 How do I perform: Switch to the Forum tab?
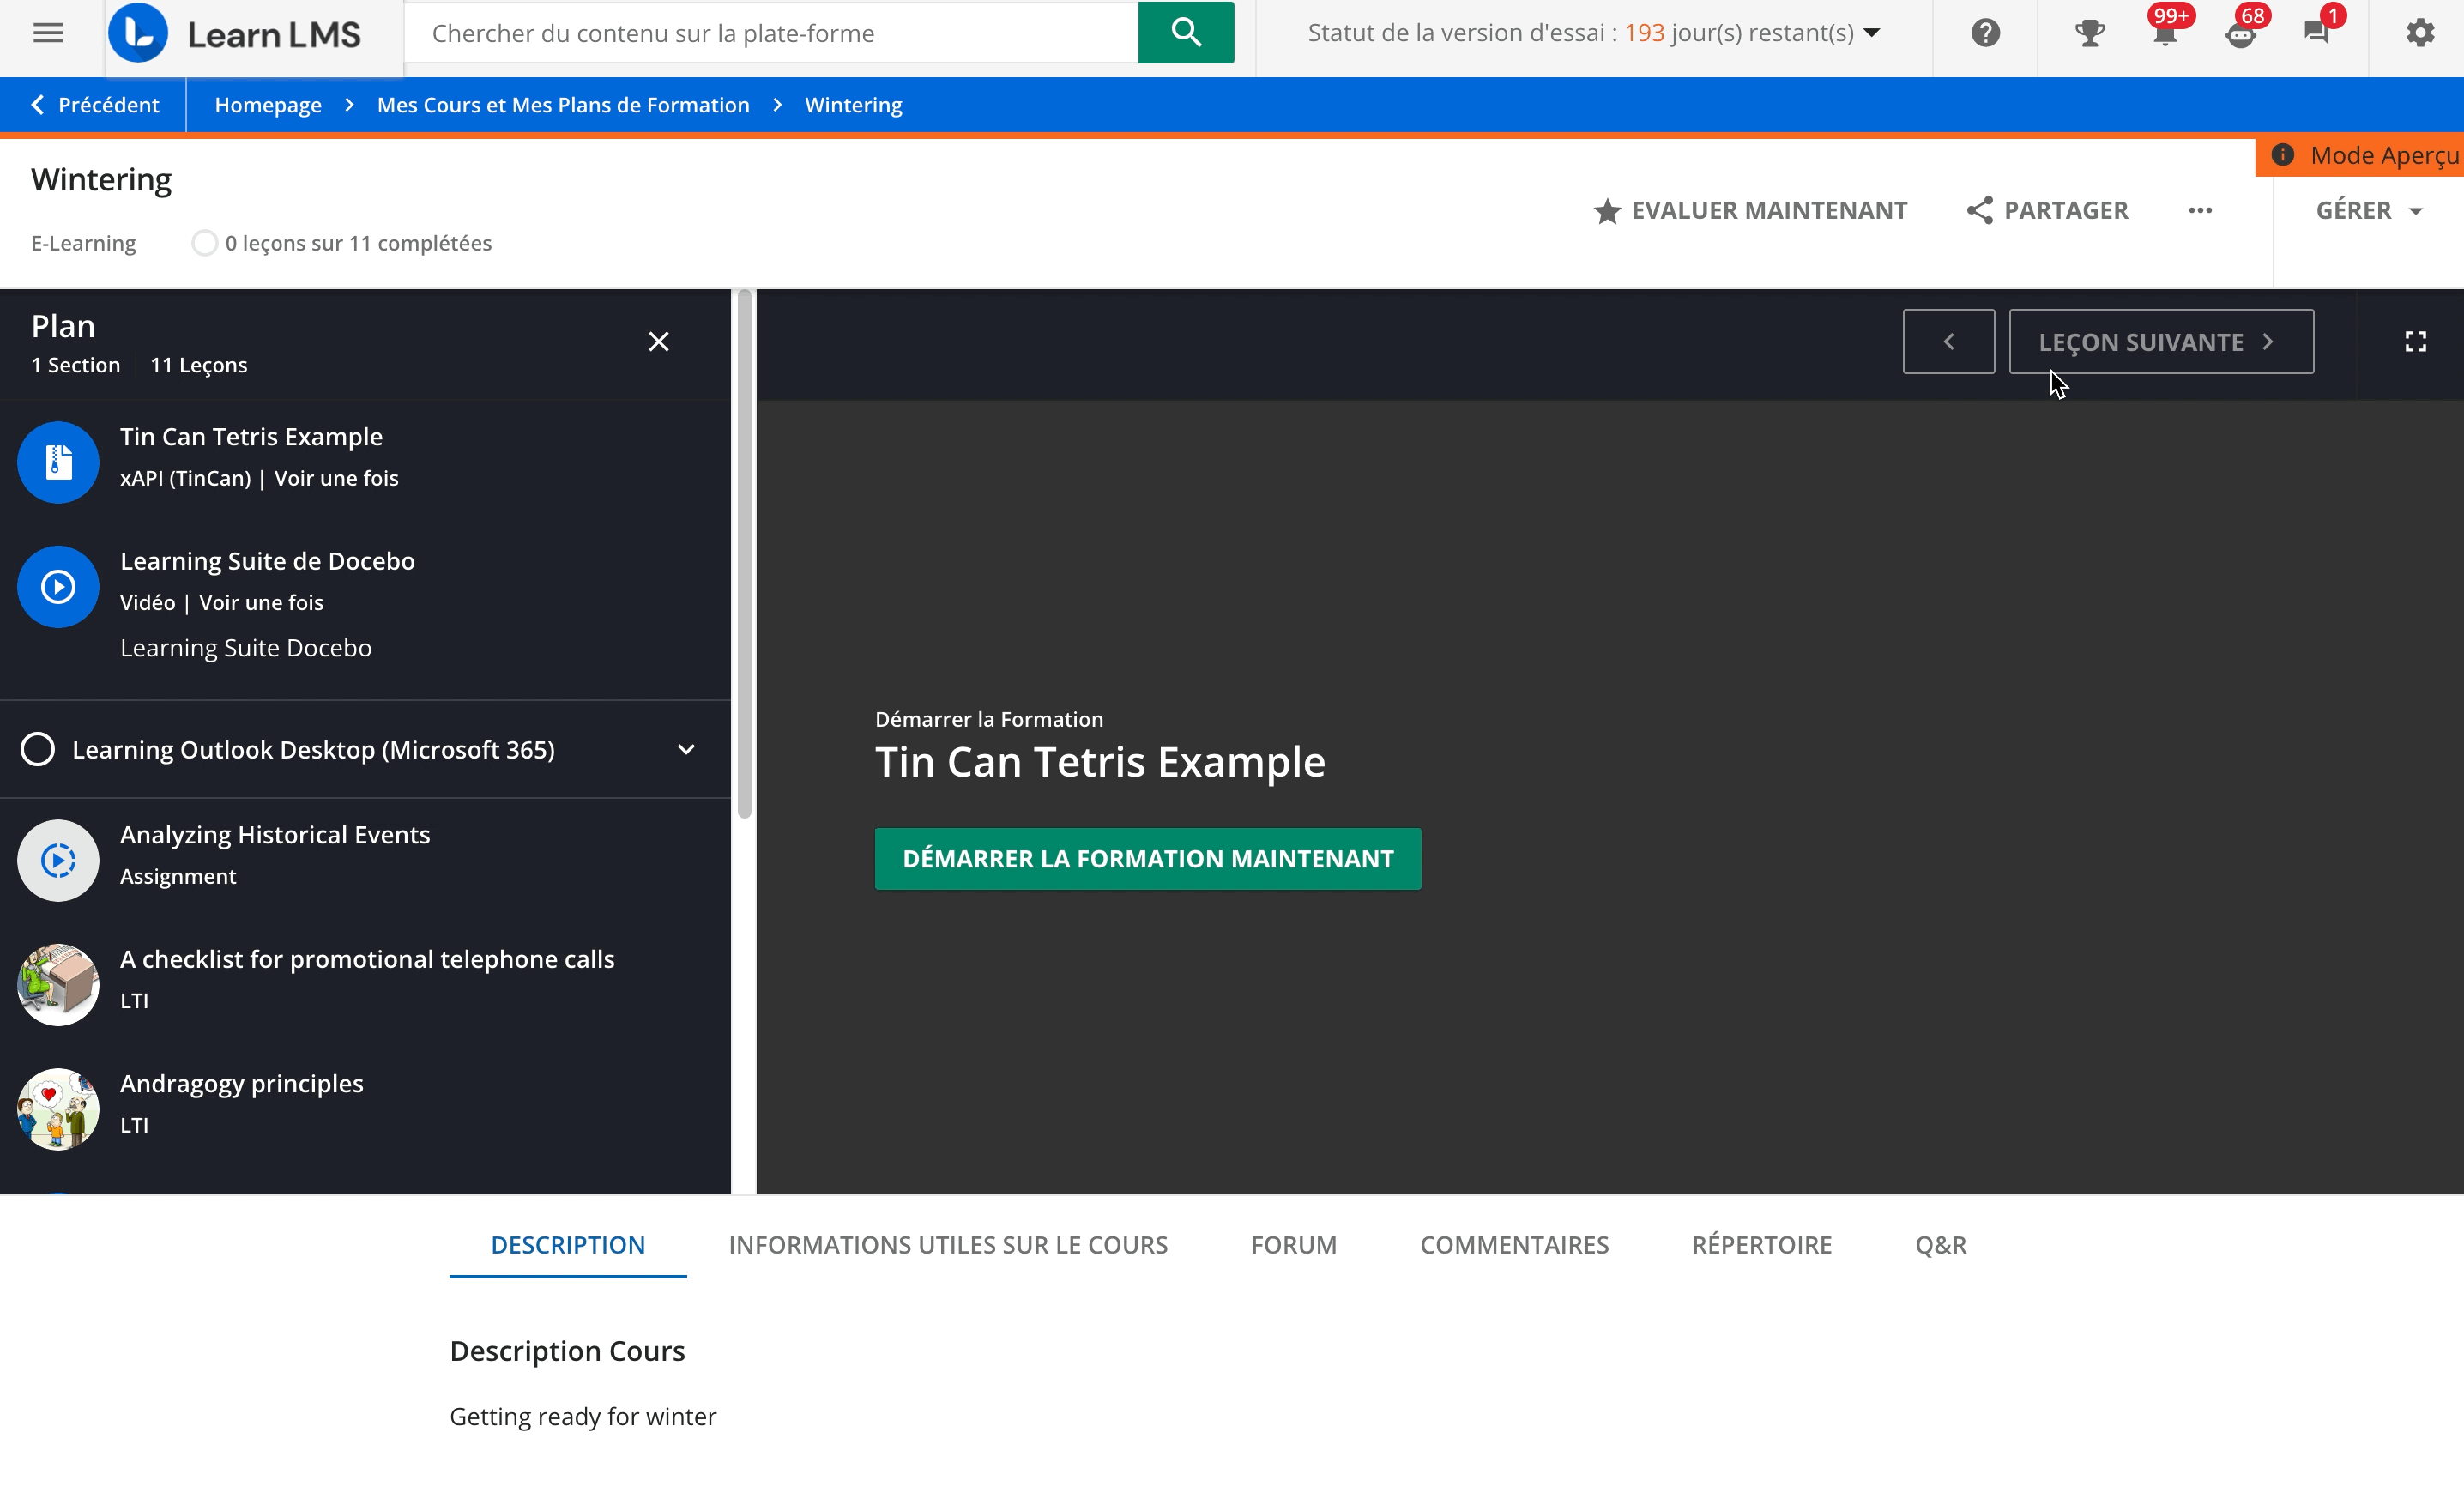[1293, 1245]
